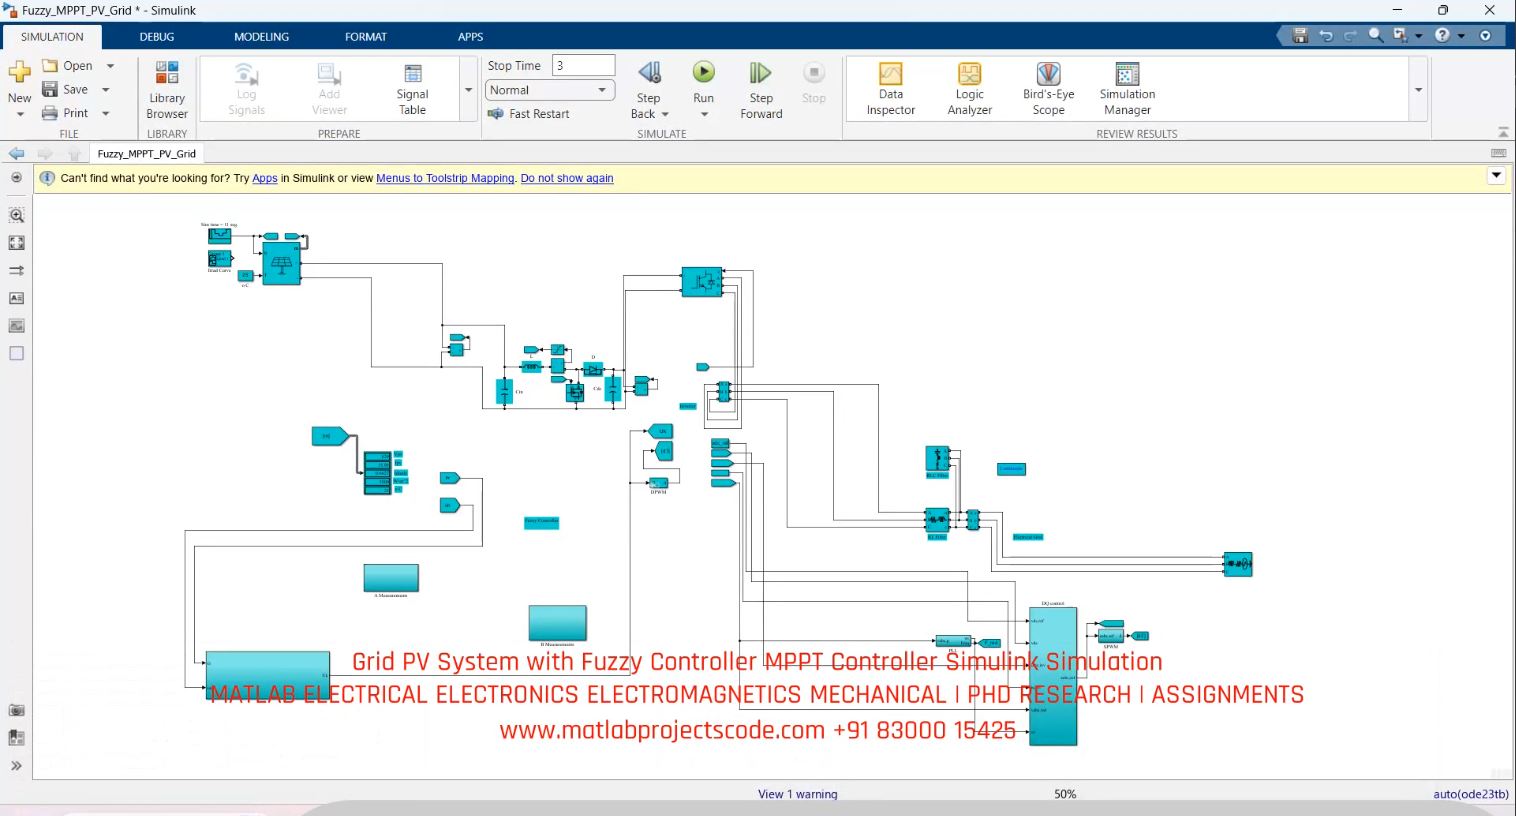Click the Stop simulation icon
Image resolution: width=1516 pixels, height=816 pixels.
tap(814, 72)
